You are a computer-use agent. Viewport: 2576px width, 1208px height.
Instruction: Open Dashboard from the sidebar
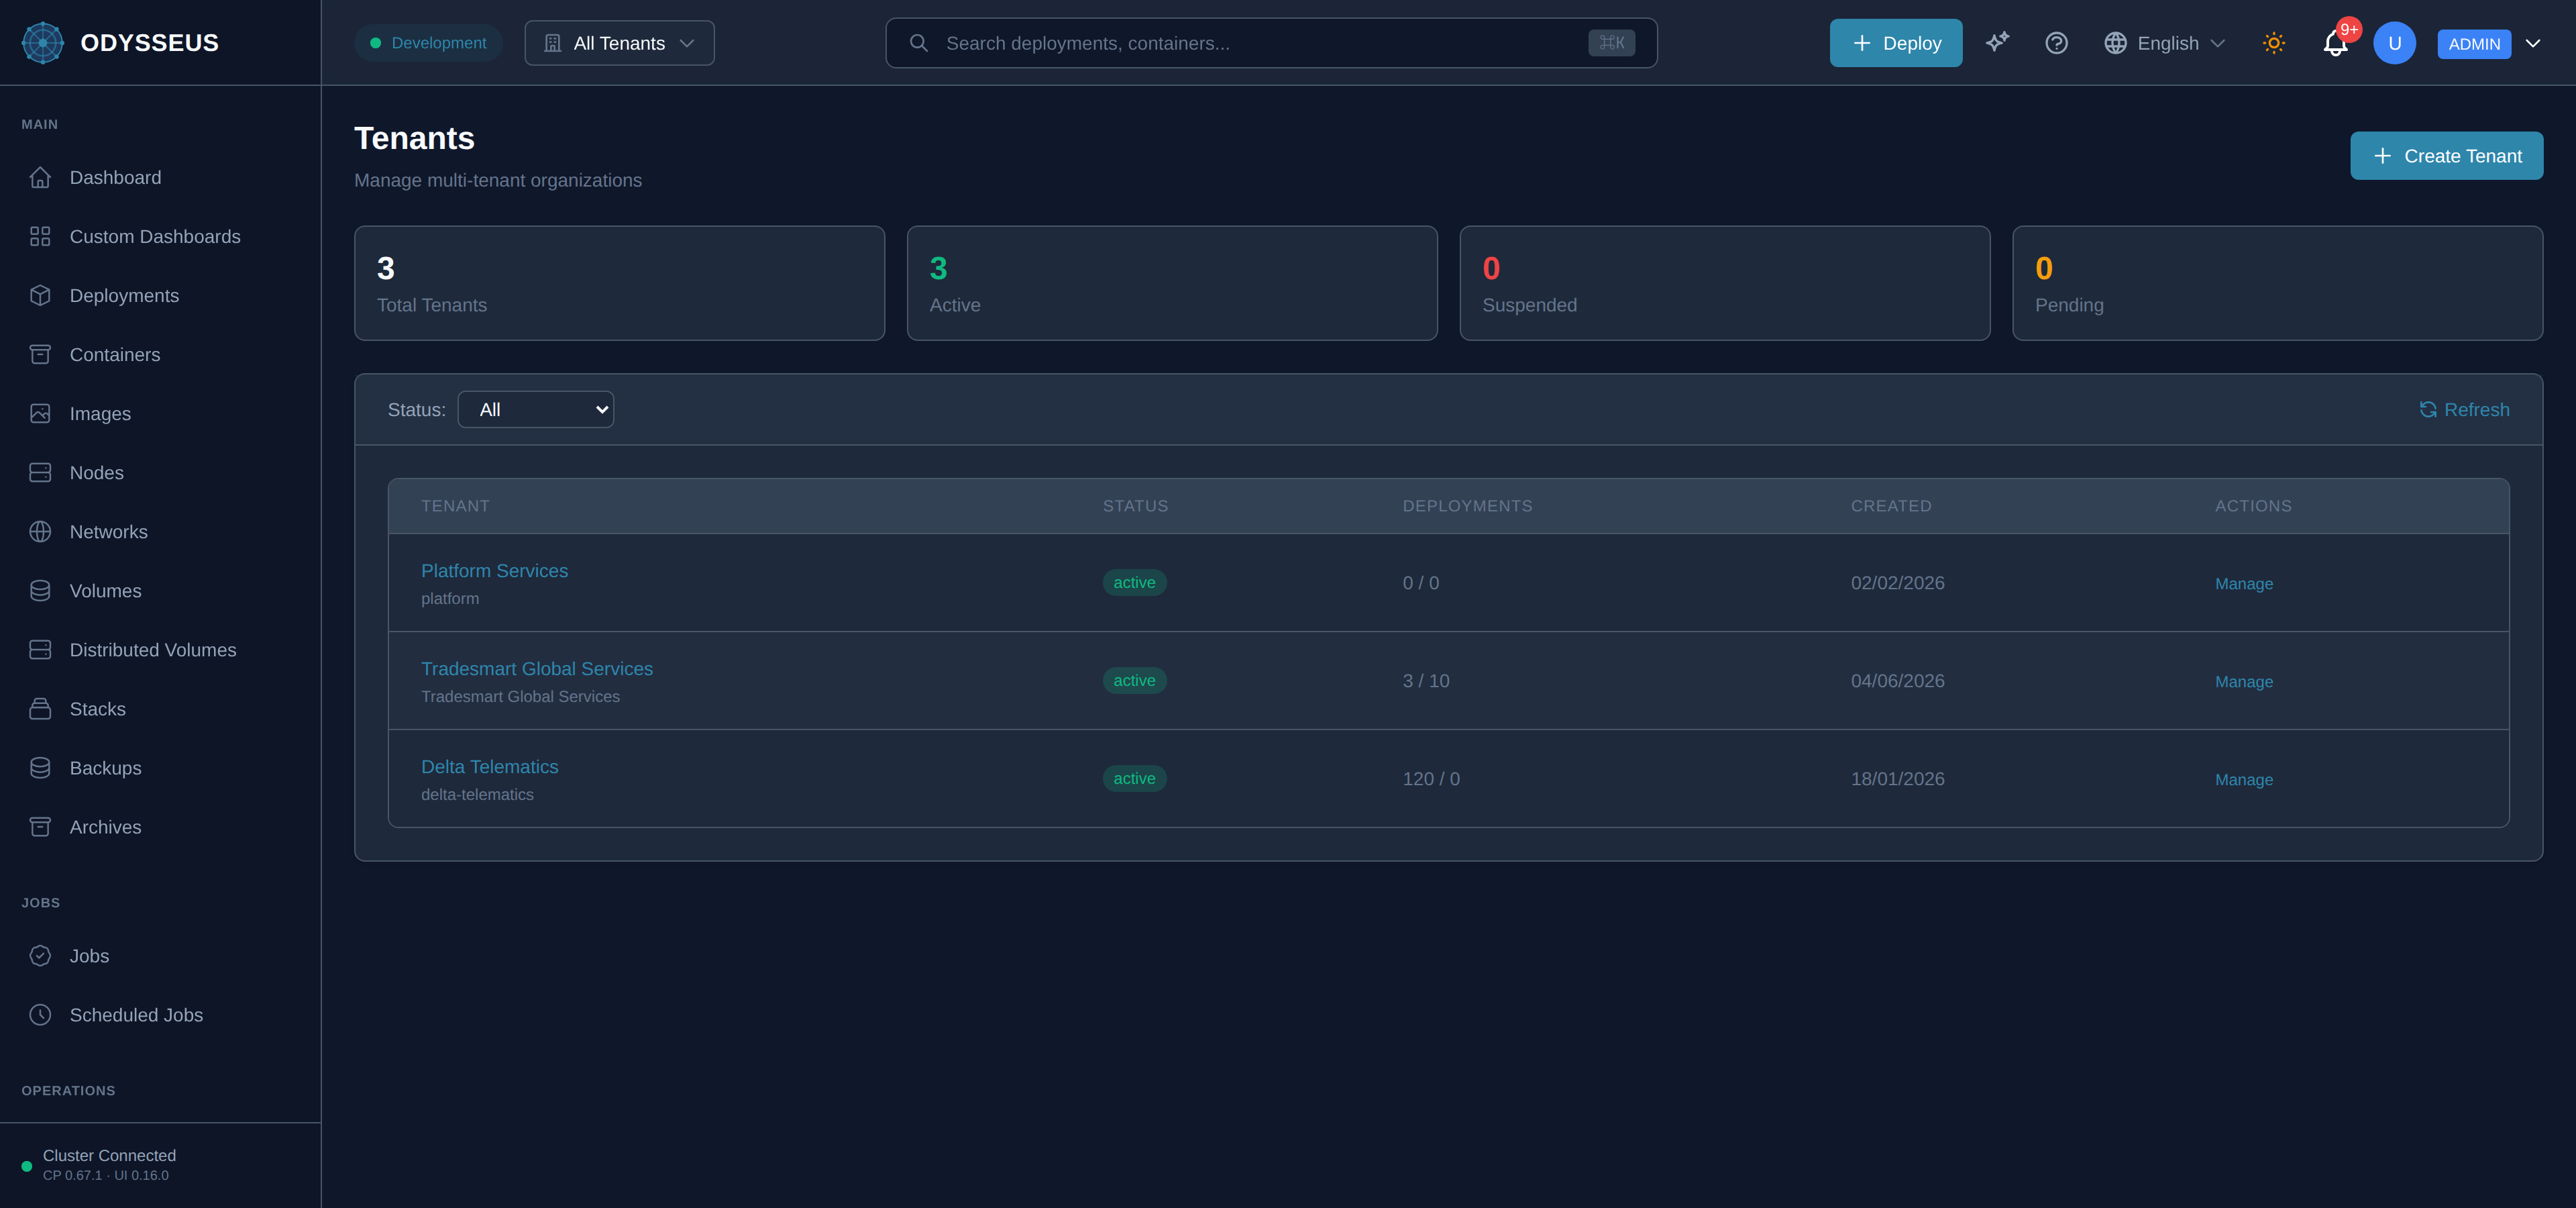[160, 177]
